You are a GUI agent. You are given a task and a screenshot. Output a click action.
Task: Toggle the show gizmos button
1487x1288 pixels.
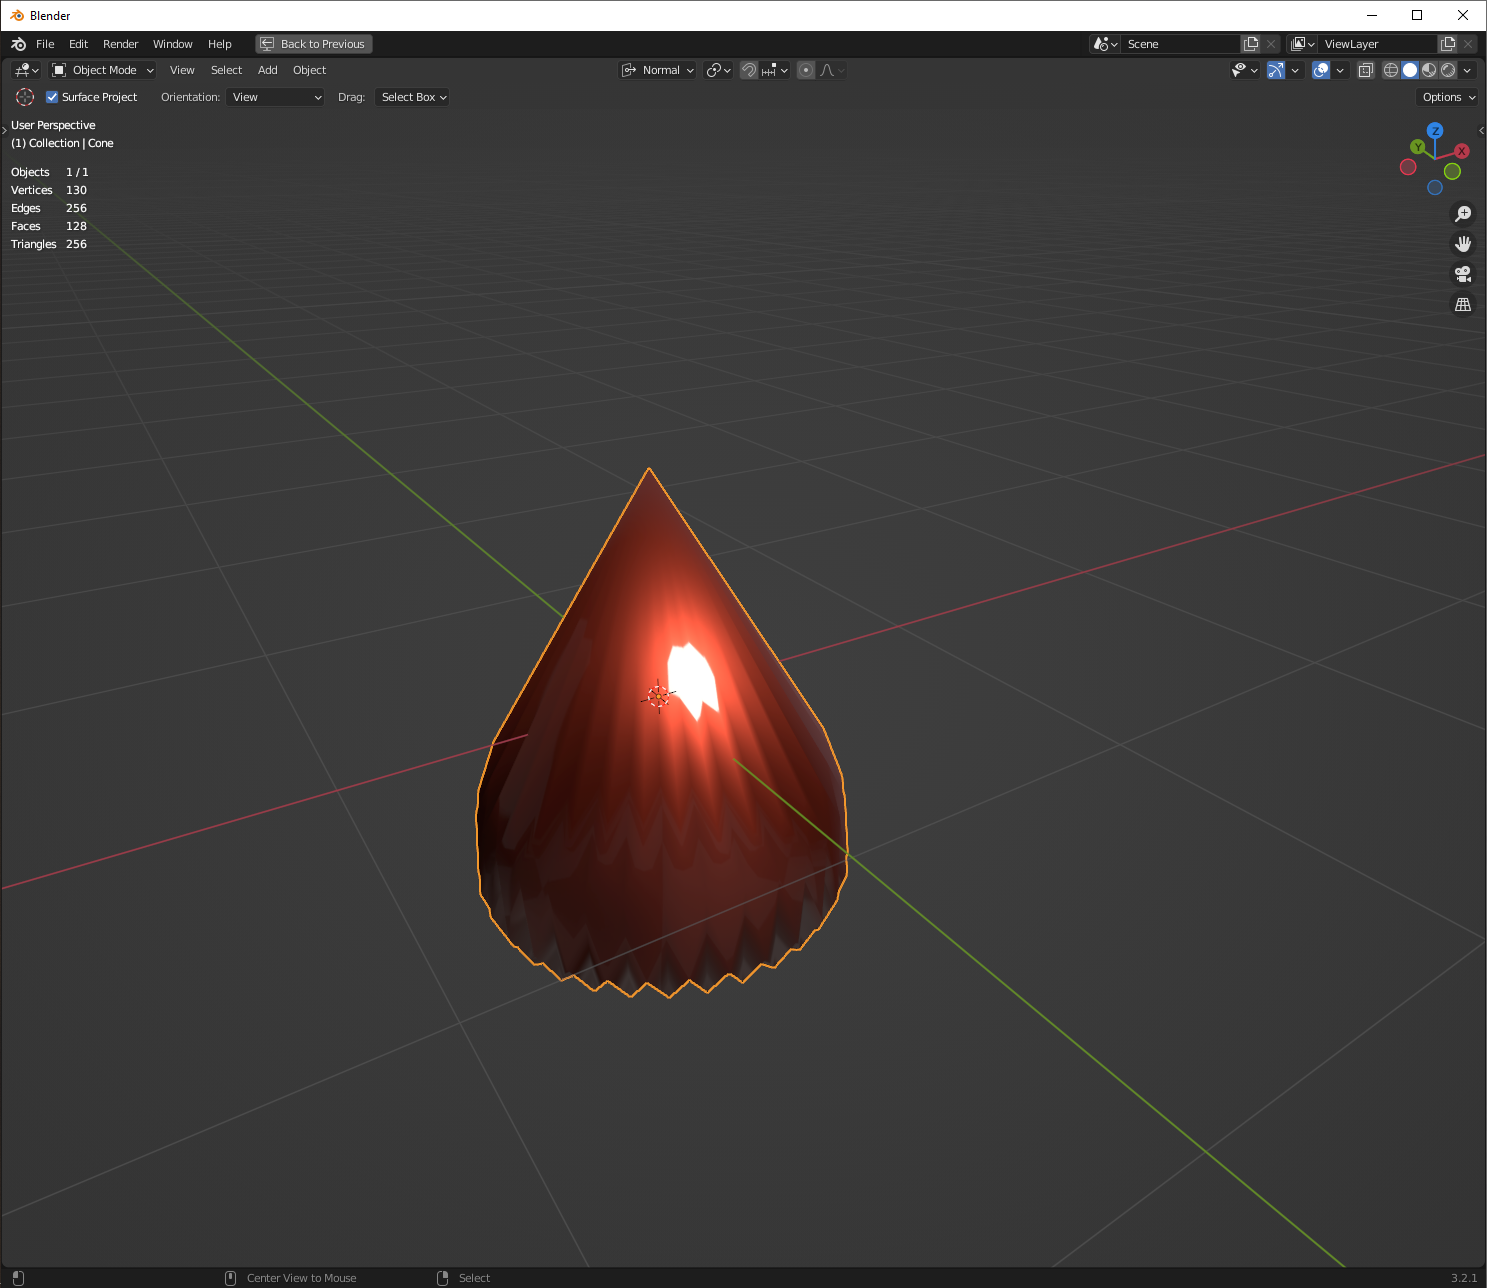tap(1276, 70)
